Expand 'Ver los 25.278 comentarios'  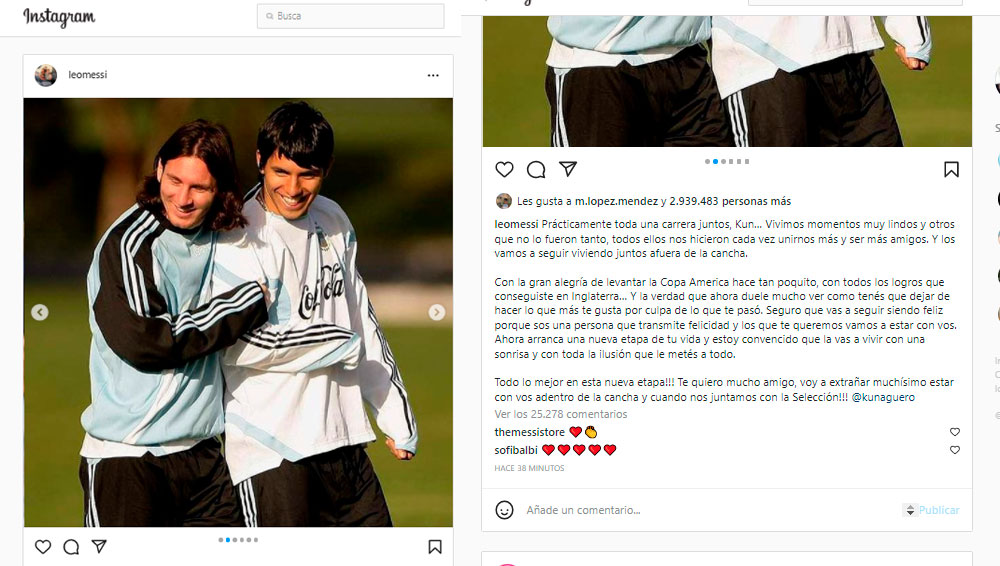pyautogui.click(x=561, y=414)
